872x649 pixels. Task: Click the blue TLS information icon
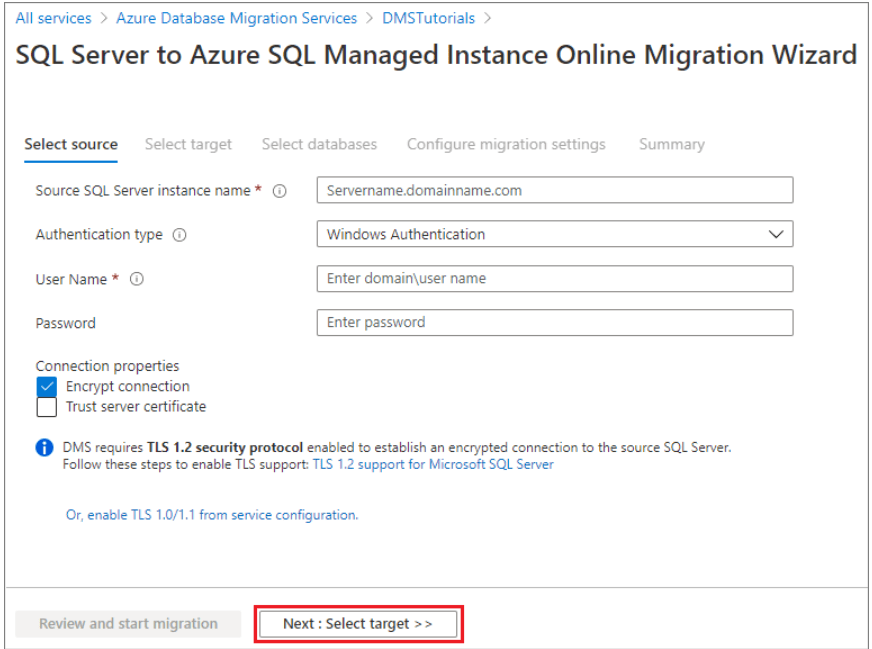(45, 448)
